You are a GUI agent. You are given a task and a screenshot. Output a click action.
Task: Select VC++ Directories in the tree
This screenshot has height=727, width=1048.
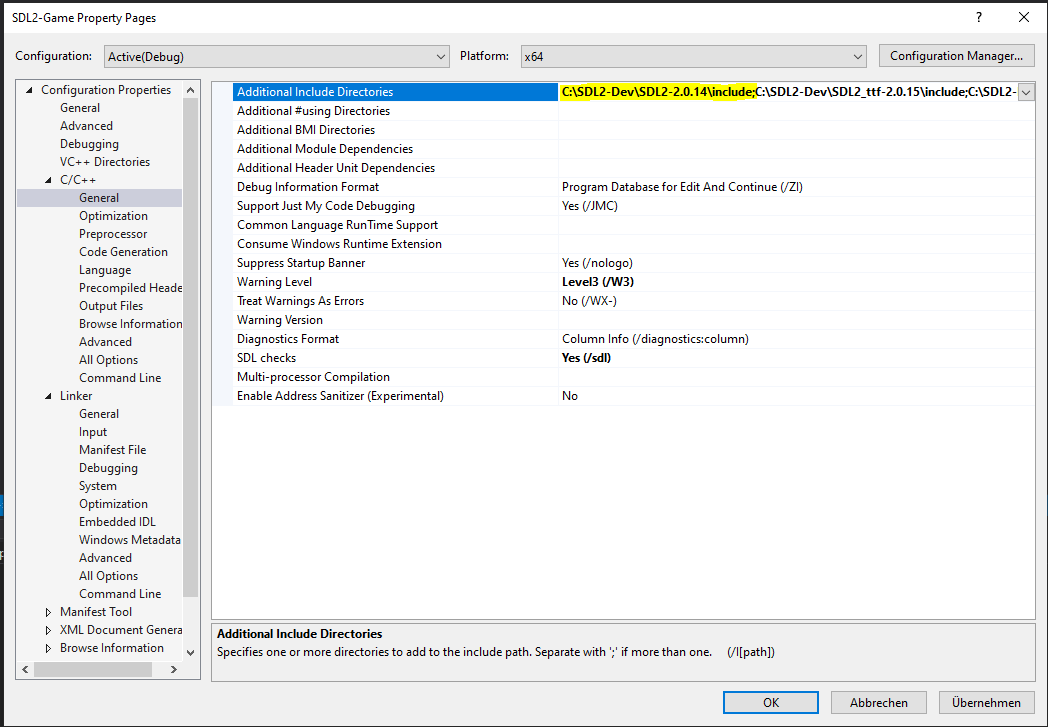pyautogui.click(x=104, y=162)
